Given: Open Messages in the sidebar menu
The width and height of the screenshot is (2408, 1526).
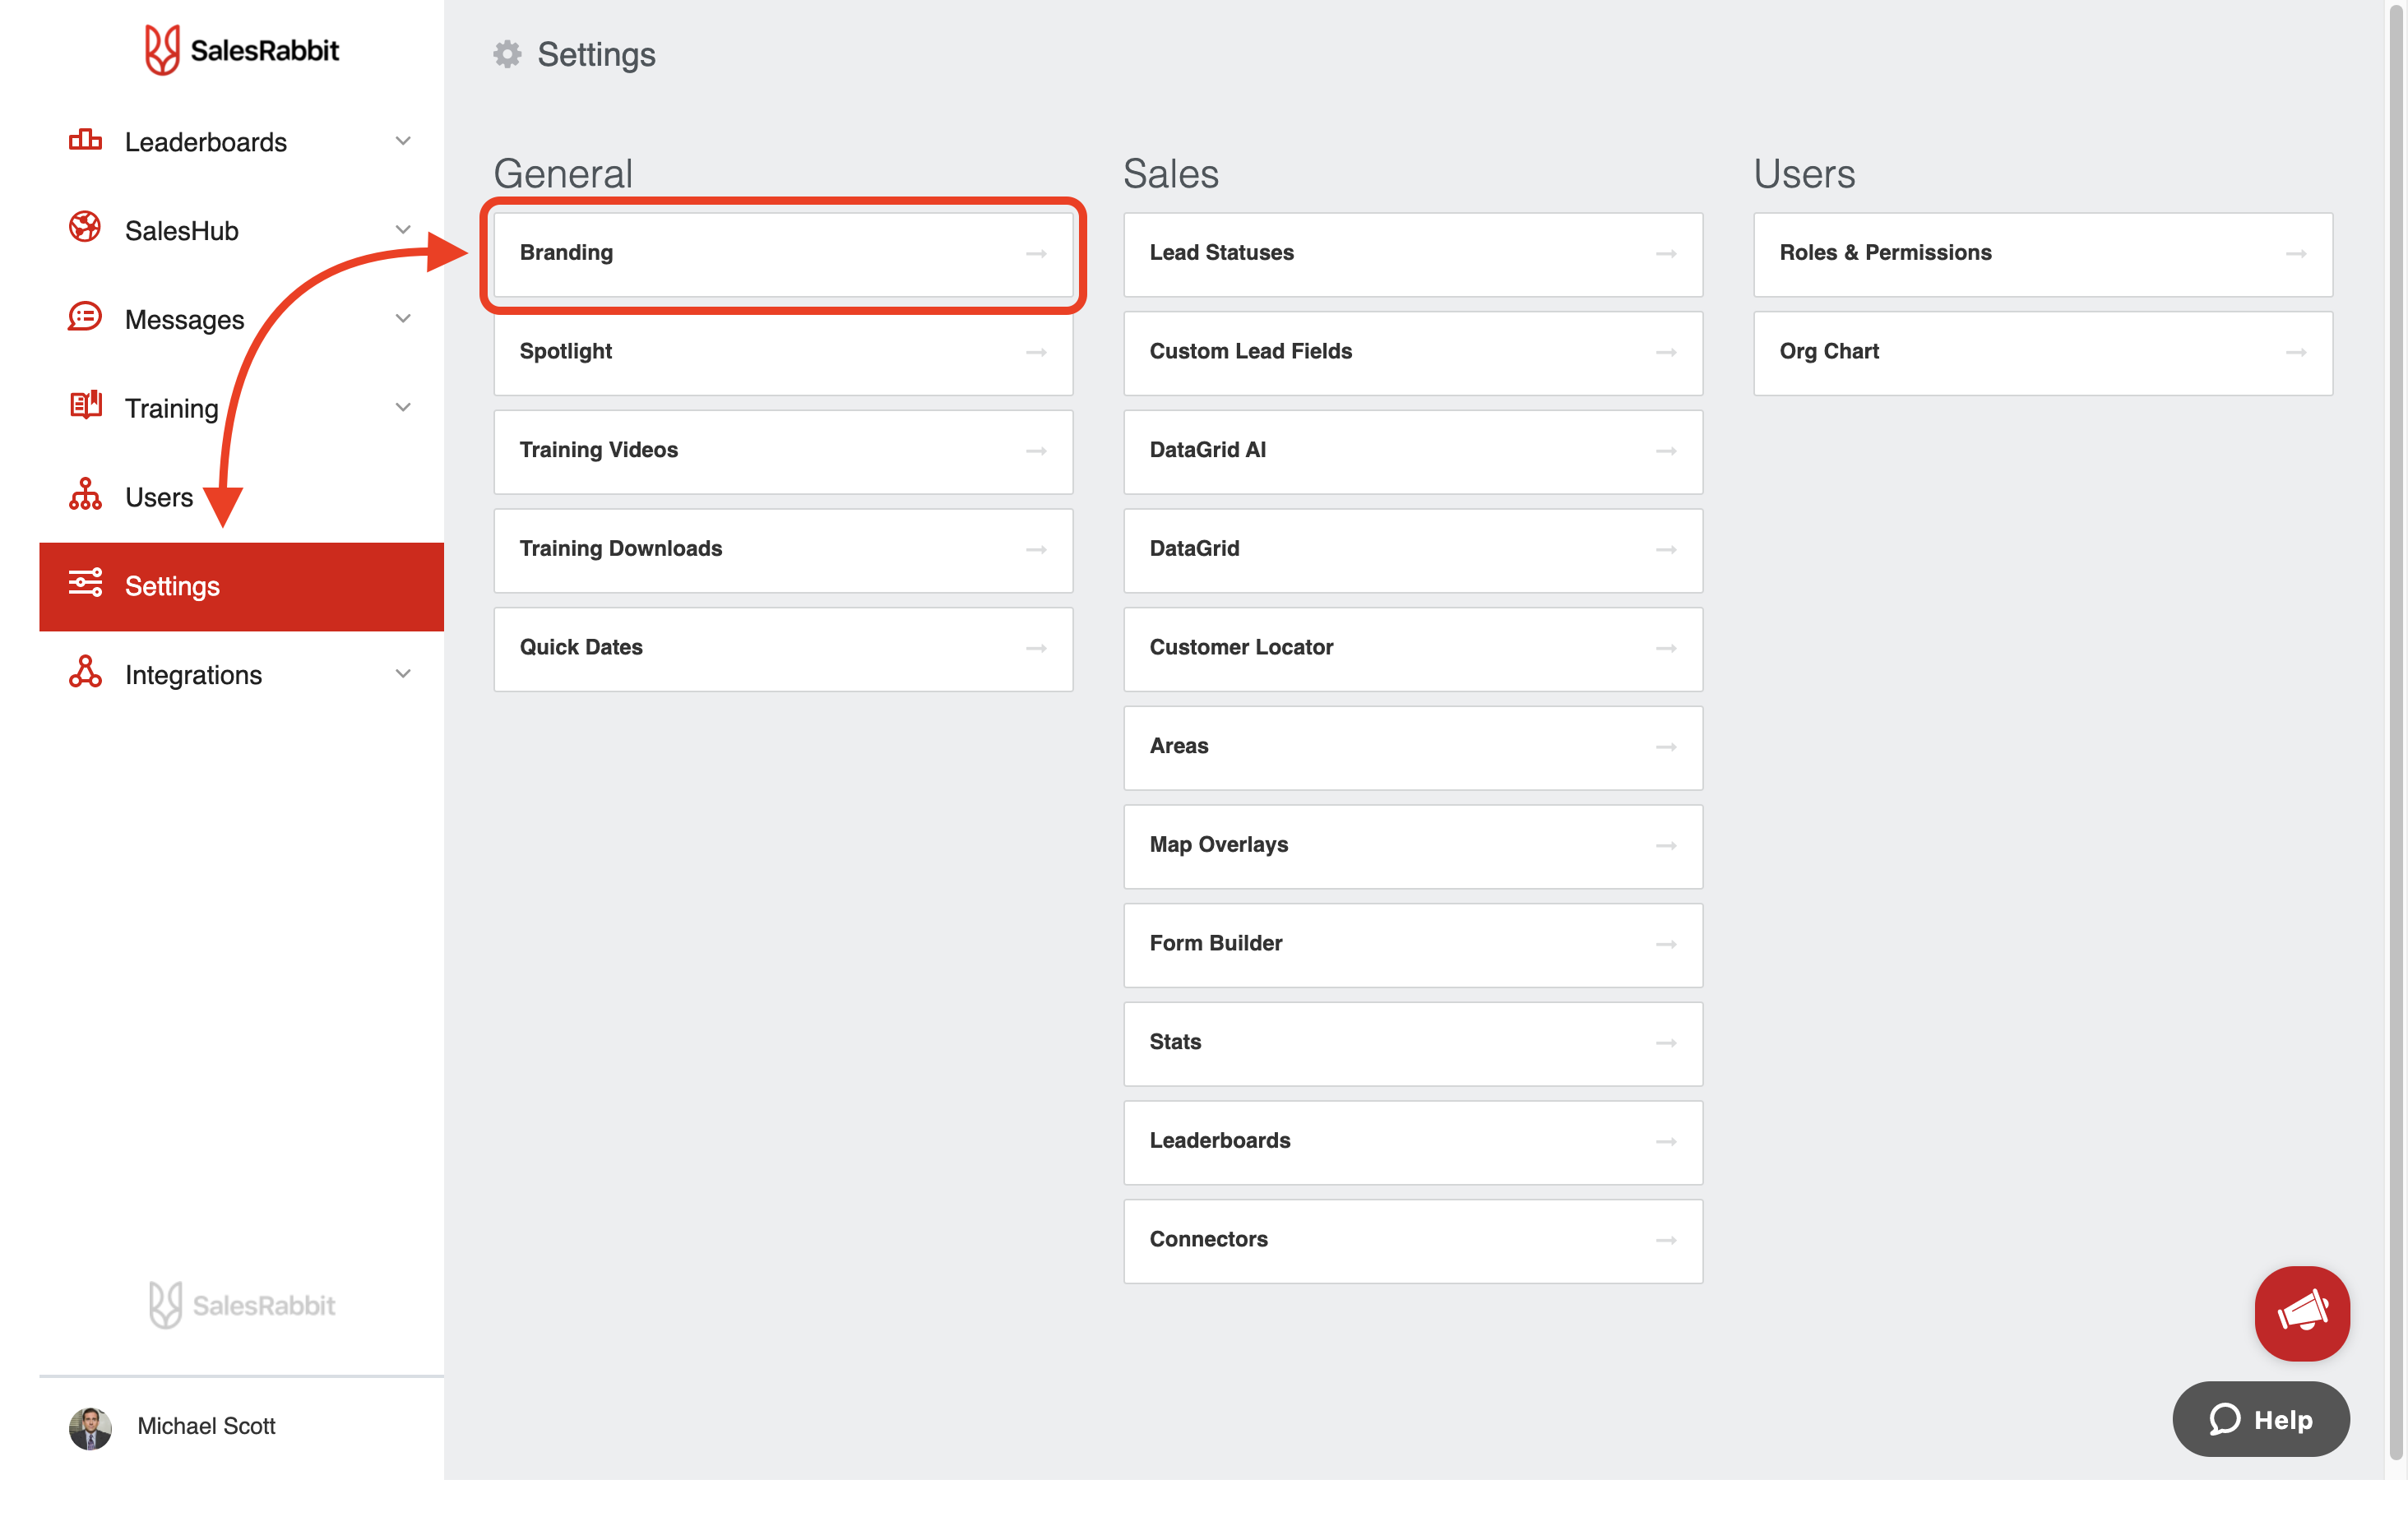Looking at the screenshot, I should [x=241, y=320].
